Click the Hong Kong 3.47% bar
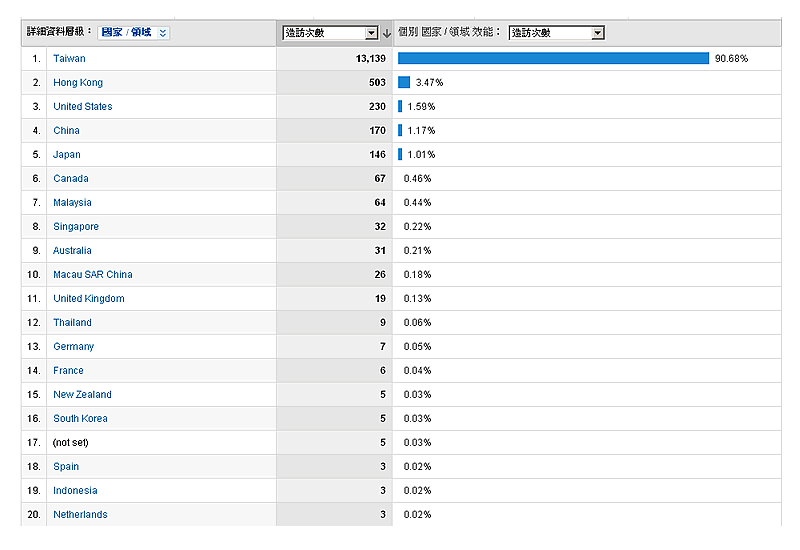 point(404,82)
